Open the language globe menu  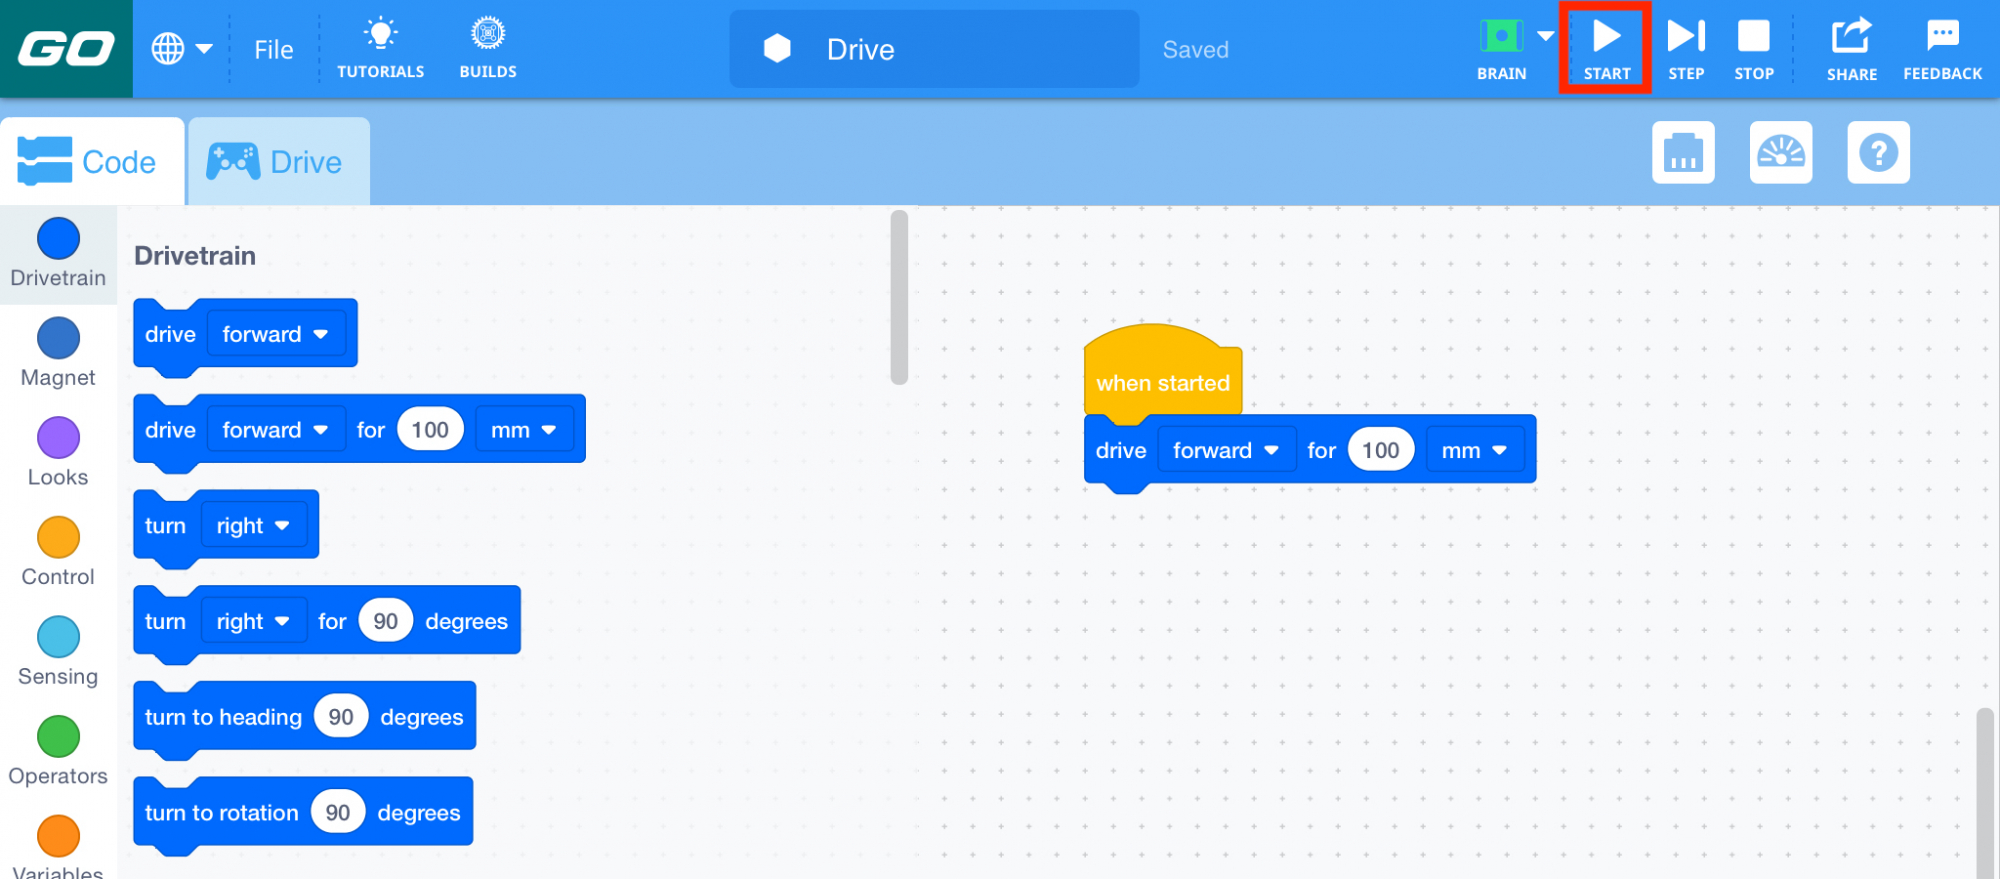click(181, 48)
